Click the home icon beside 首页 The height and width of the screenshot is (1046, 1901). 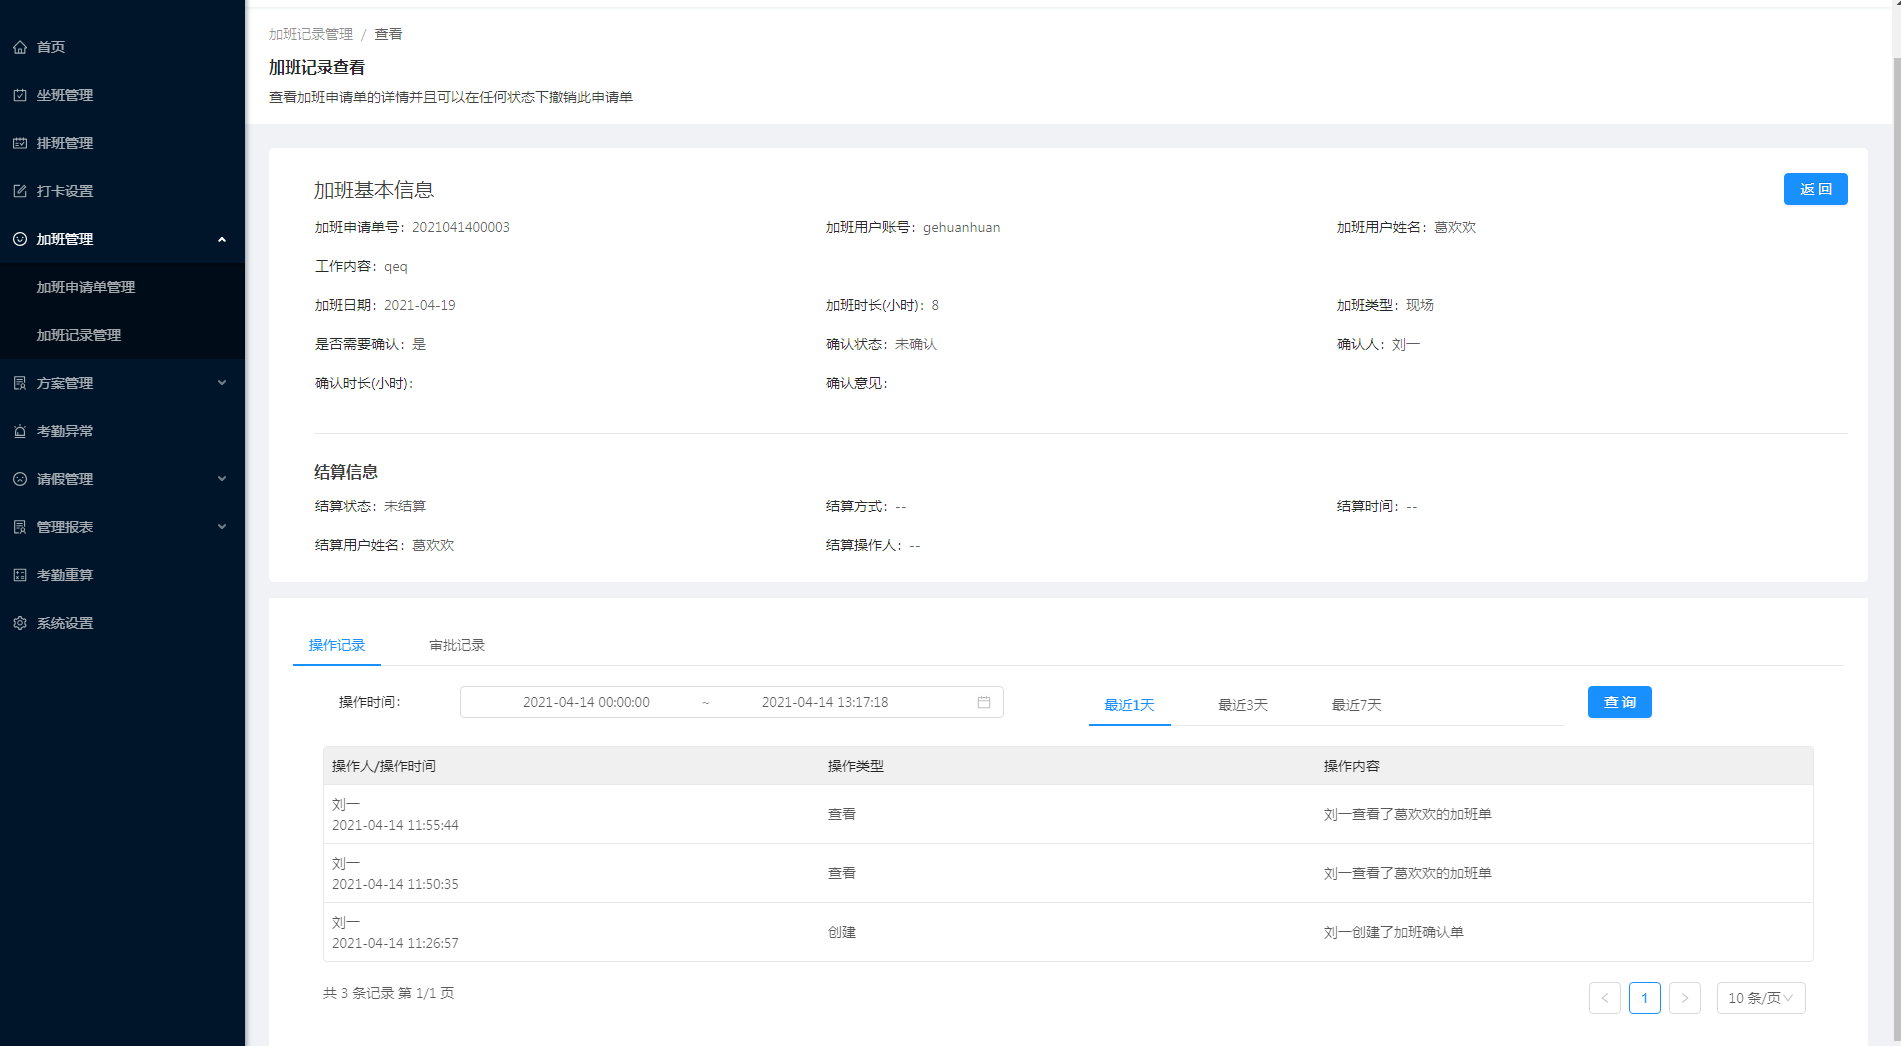point(20,47)
